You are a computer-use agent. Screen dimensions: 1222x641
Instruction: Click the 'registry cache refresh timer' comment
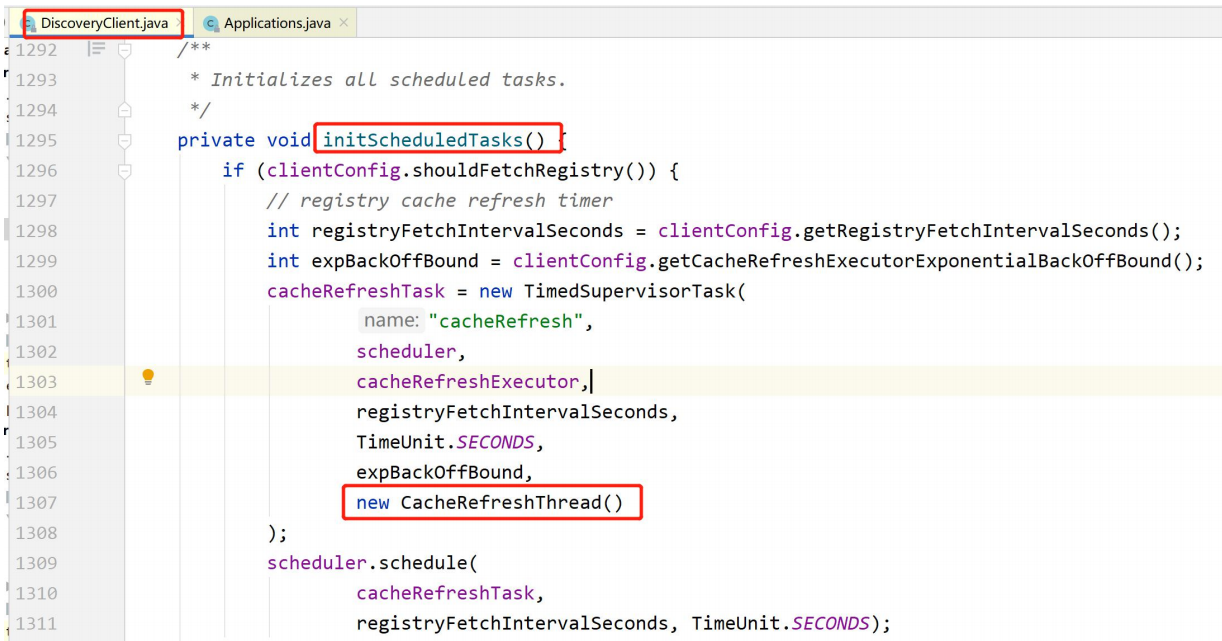[440, 201]
